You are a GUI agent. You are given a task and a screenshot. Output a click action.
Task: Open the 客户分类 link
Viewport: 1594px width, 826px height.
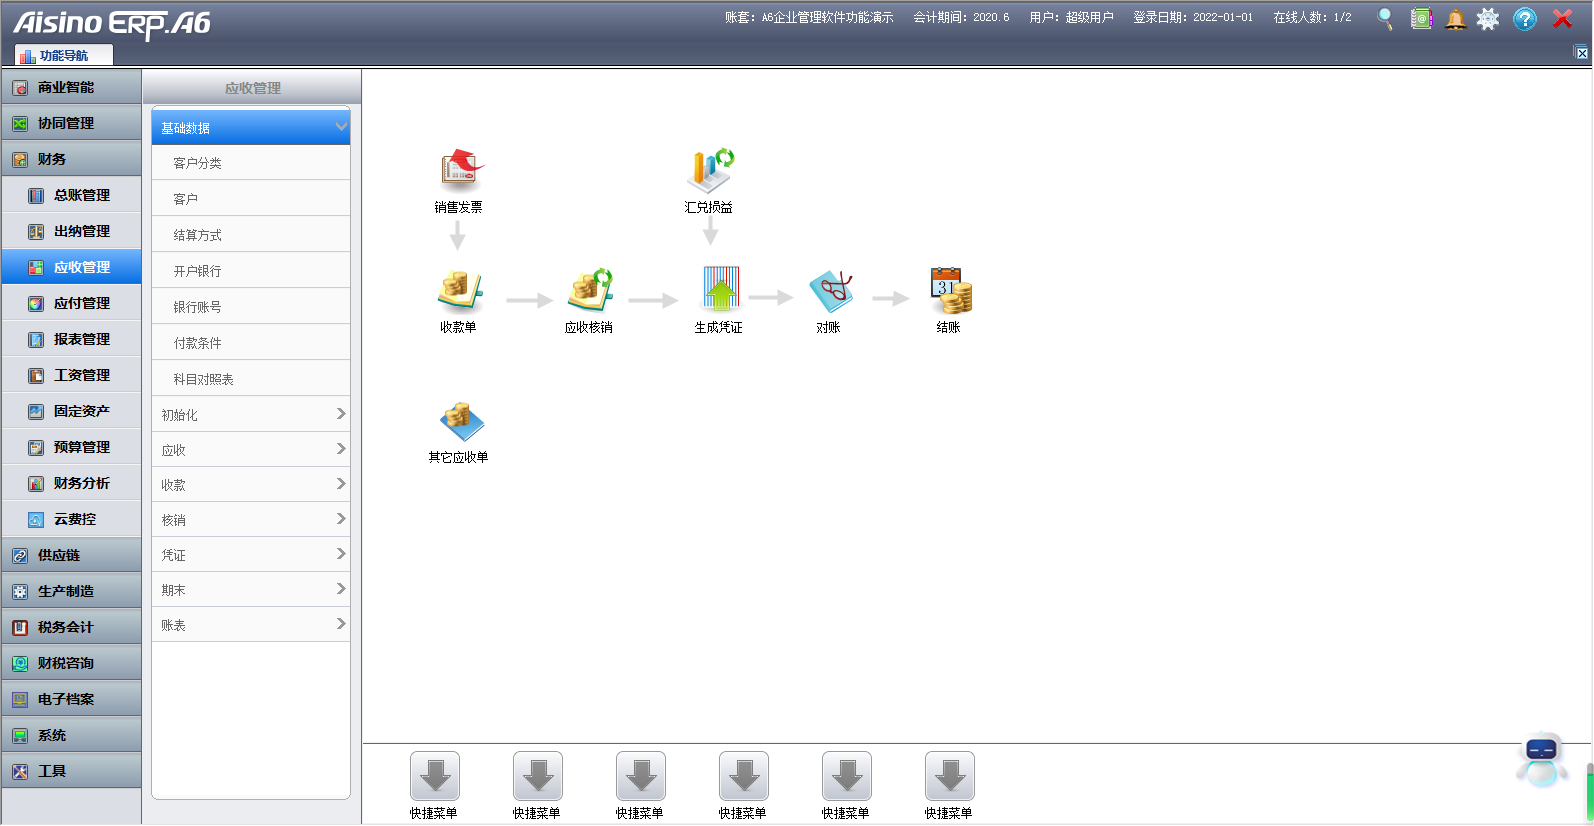(x=198, y=163)
